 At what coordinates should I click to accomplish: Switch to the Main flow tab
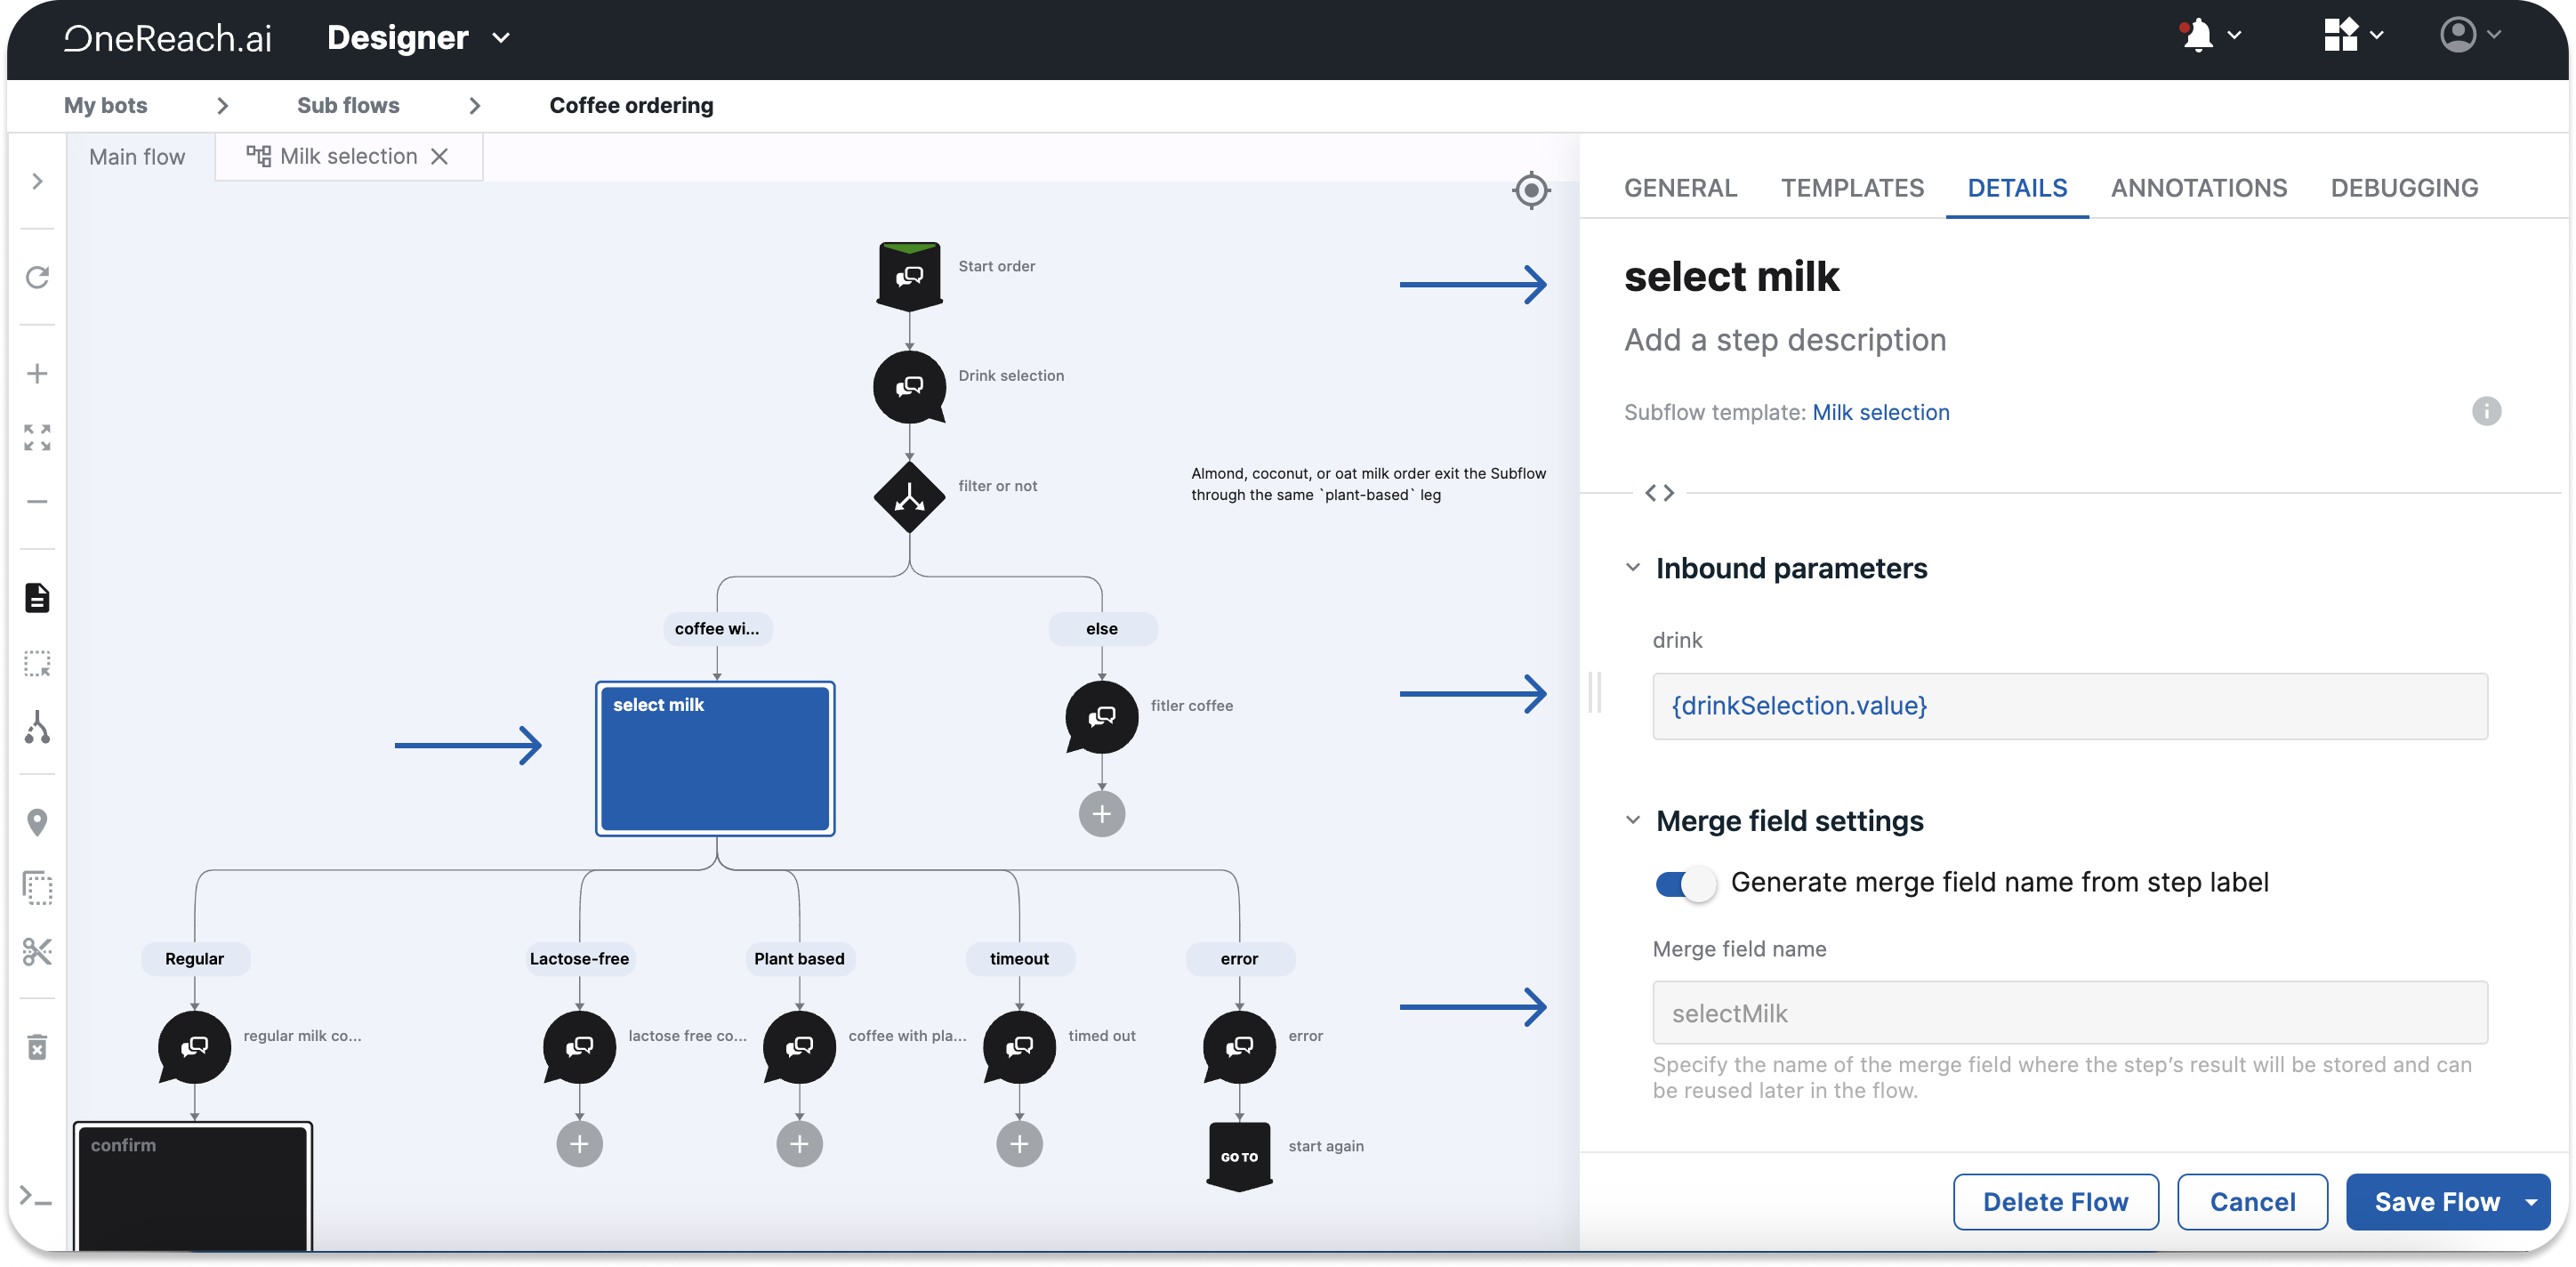coord(137,157)
